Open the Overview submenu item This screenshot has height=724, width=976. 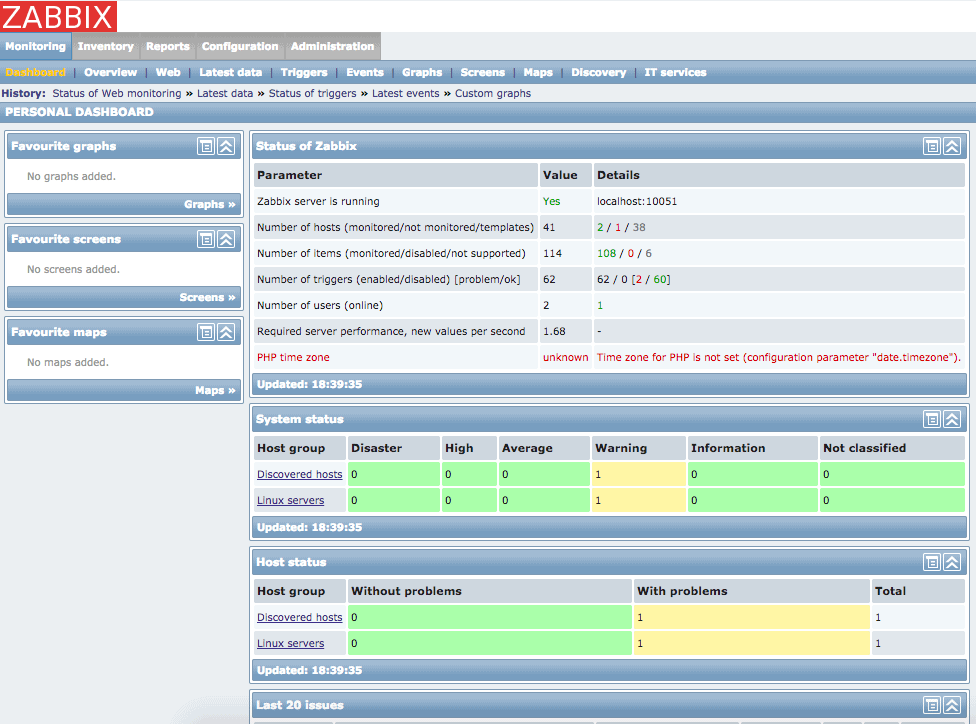pos(110,72)
